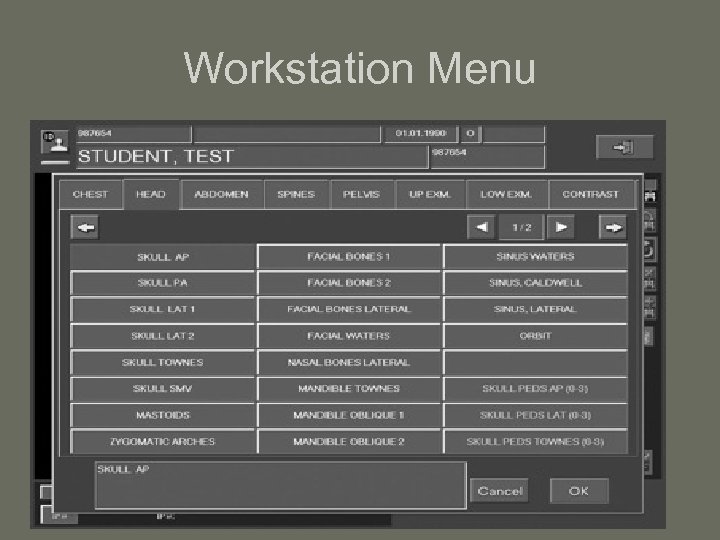Open the patient ID icon
This screenshot has height=540, width=720.
point(55,142)
